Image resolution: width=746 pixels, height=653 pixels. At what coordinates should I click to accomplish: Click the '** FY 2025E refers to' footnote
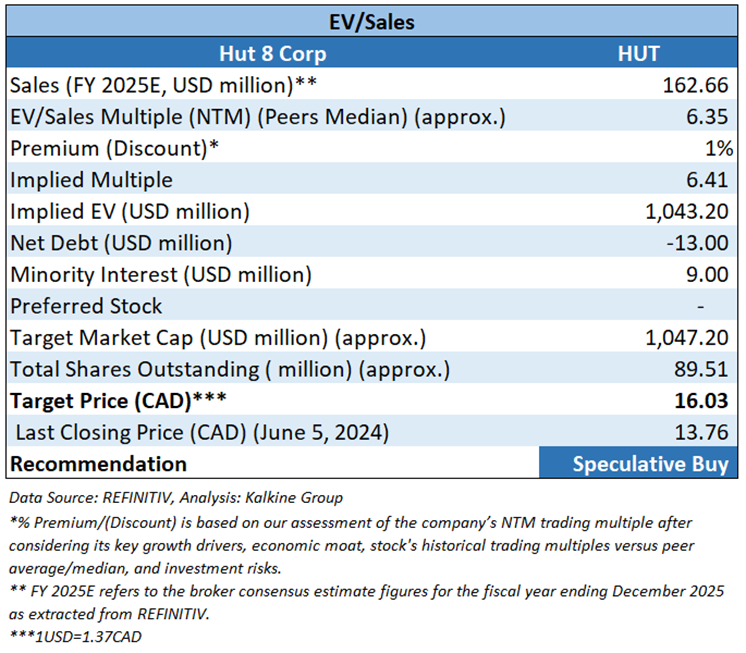[x=366, y=603]
